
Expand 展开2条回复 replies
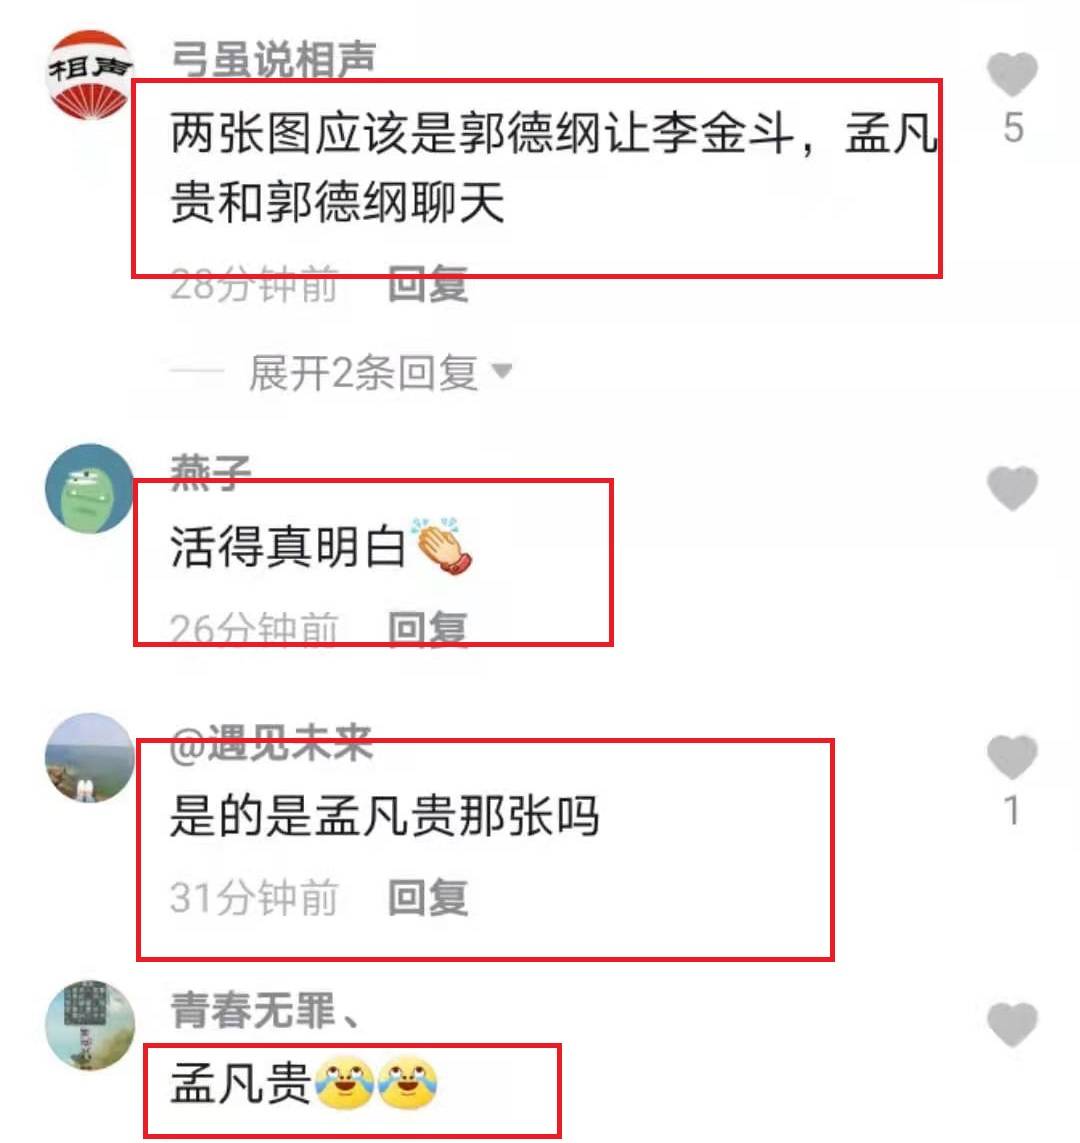coord(363,372)
